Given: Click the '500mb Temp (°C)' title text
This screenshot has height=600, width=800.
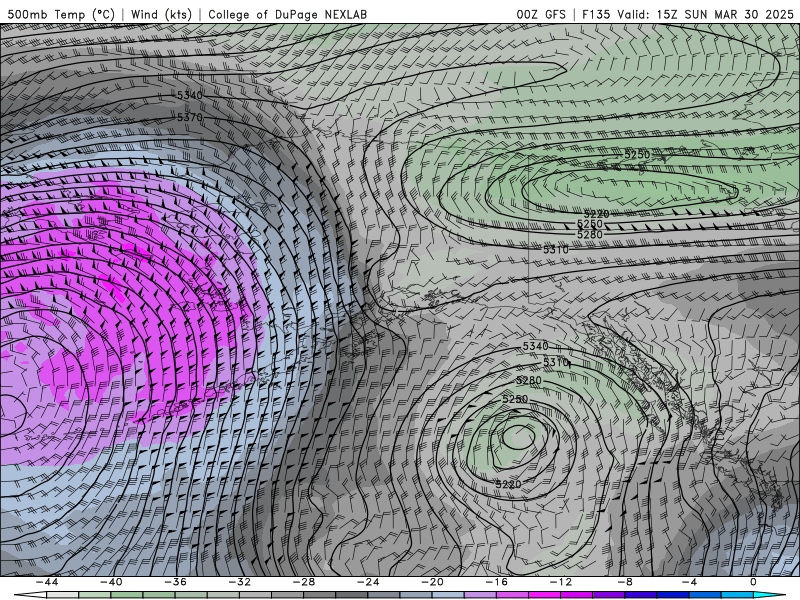Looking at the screenshot, I should coord(61,14).
